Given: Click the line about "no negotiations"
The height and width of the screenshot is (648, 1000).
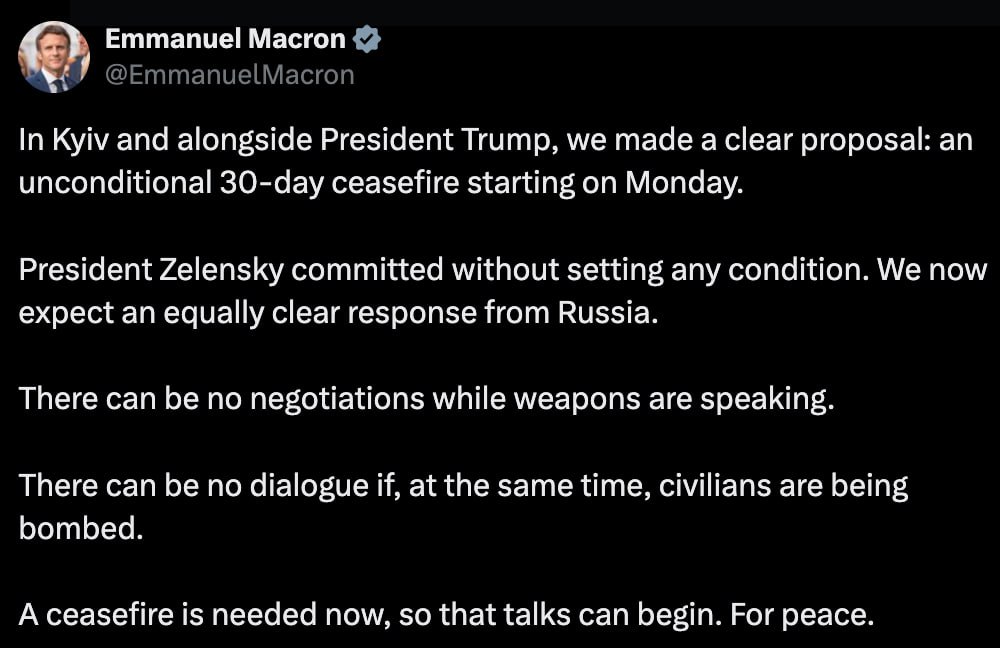Looking at the screenshot, I should 425,399.
